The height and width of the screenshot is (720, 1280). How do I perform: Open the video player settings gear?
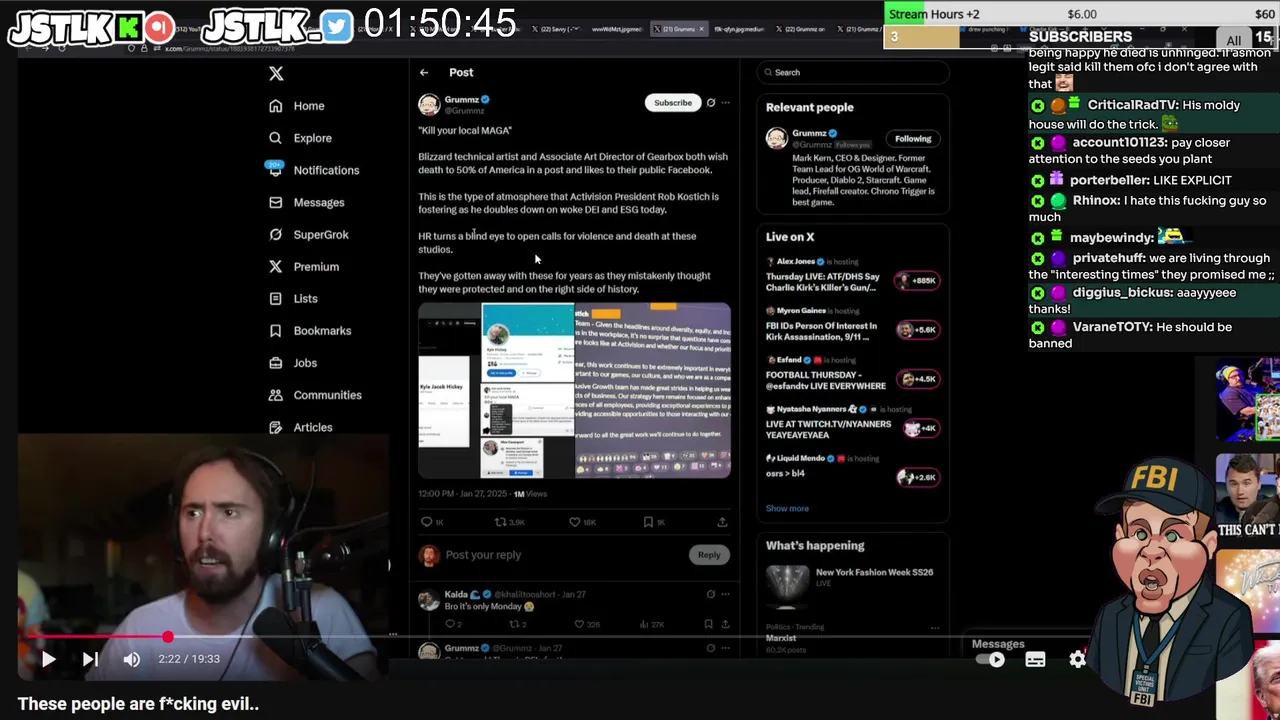click(x=1077, y=659)
